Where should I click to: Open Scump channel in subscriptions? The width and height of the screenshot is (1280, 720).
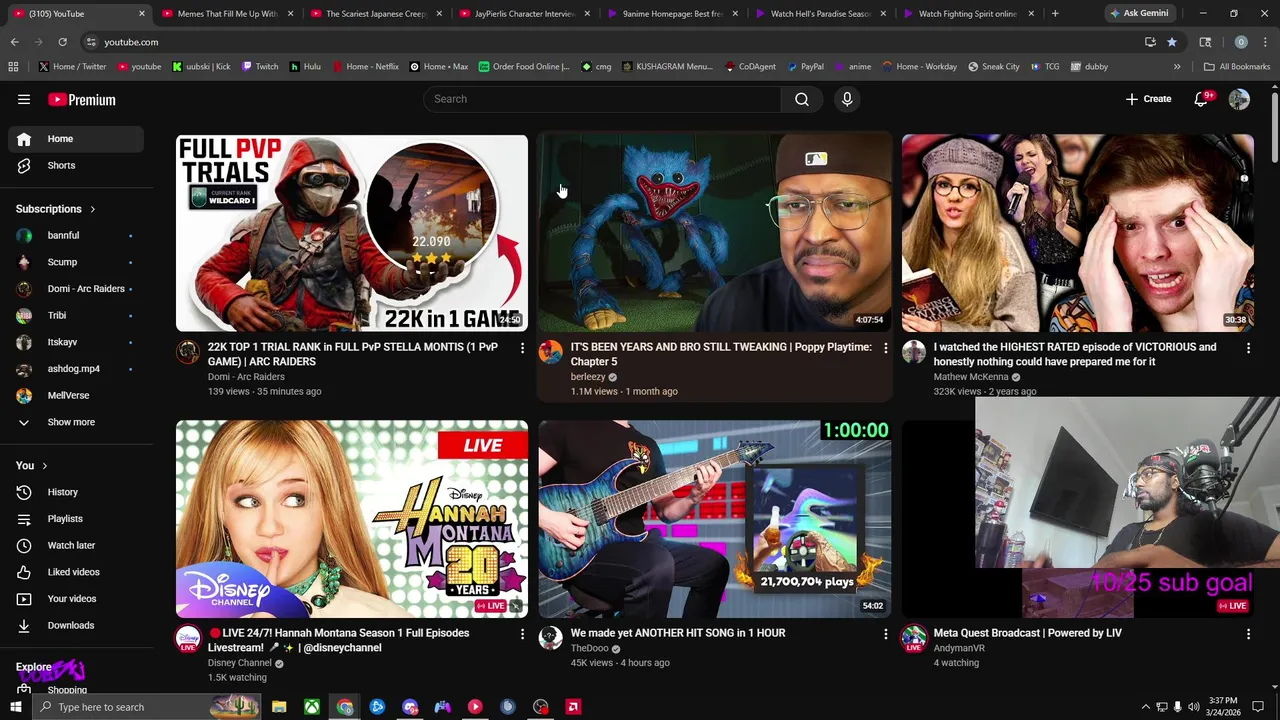tap(76, 262)
